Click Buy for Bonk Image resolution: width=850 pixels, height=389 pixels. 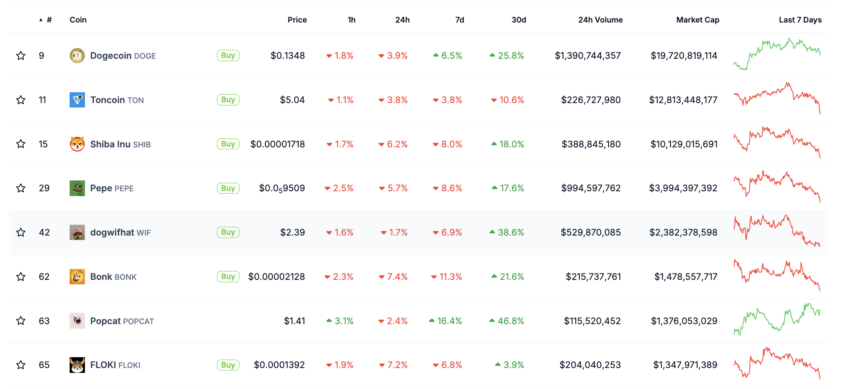tap(228, 277)
